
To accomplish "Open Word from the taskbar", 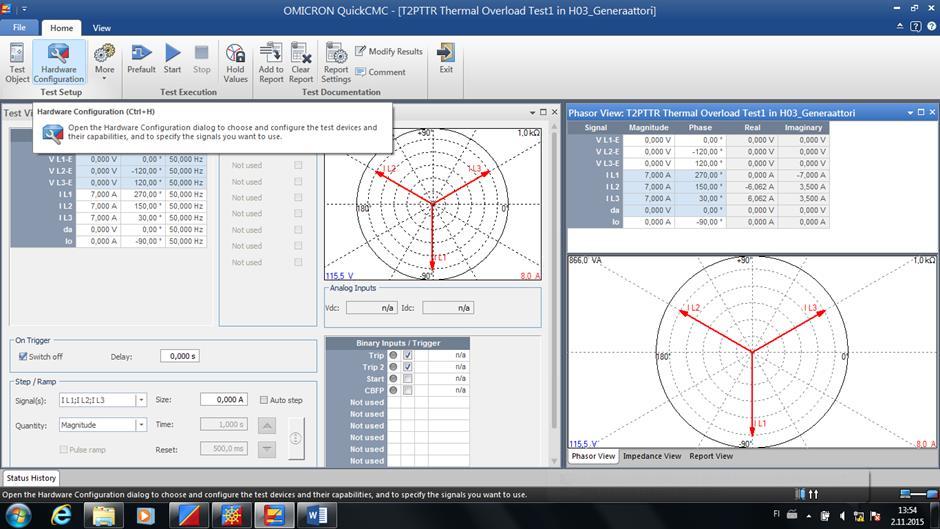I will pyautogui.click(x=317, y=516).
